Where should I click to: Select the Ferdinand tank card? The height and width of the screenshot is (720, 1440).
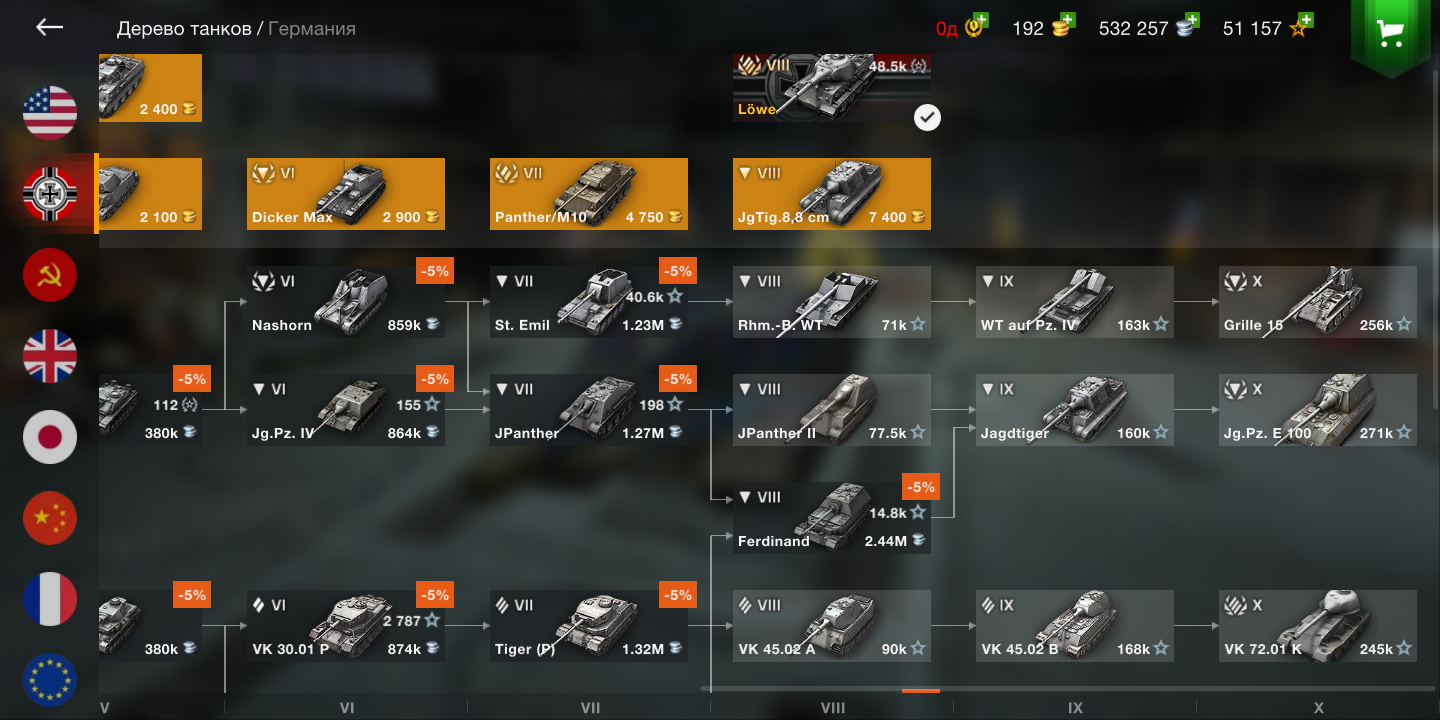pyautogui.click(x=832, y=518)
